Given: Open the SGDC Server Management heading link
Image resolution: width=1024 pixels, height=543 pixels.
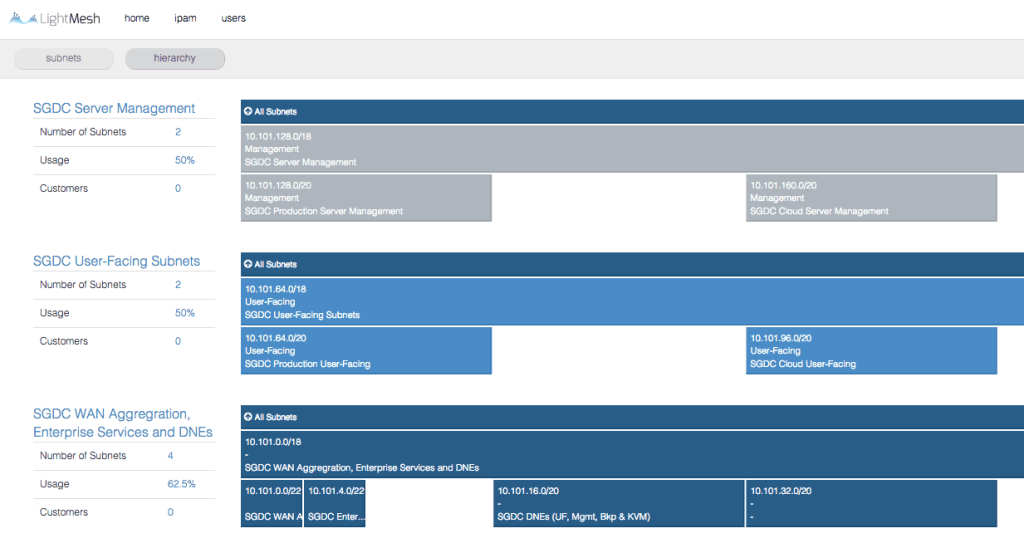Looking at the screenshot, I should click(114, 108).
